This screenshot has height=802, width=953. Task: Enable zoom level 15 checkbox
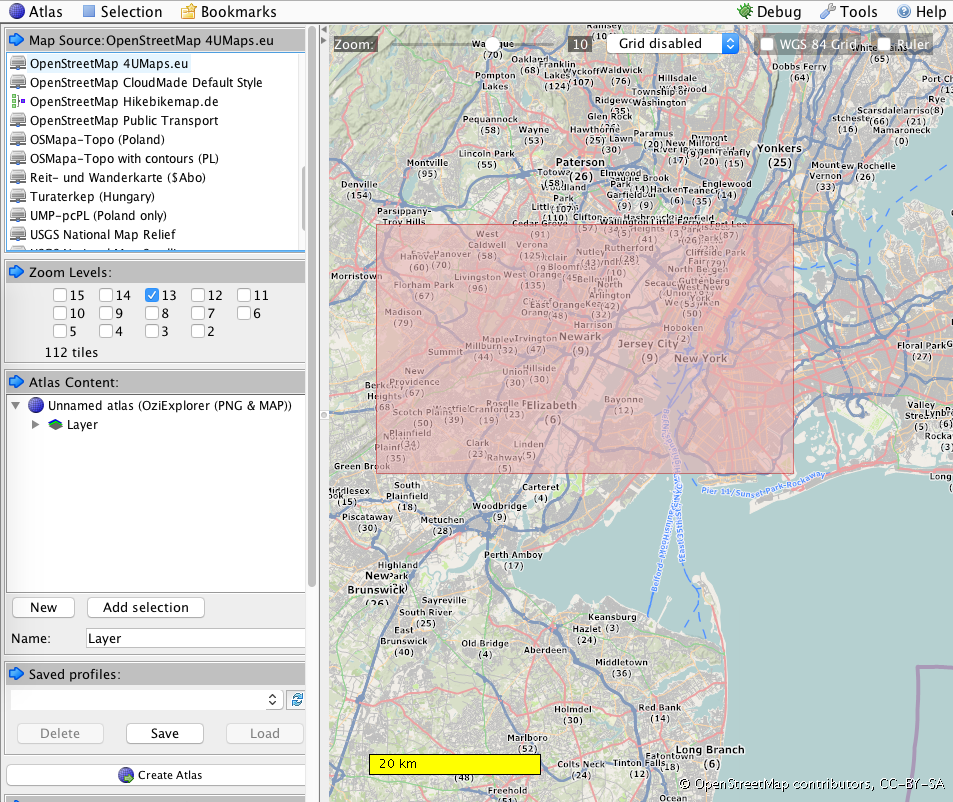point(60,295)
